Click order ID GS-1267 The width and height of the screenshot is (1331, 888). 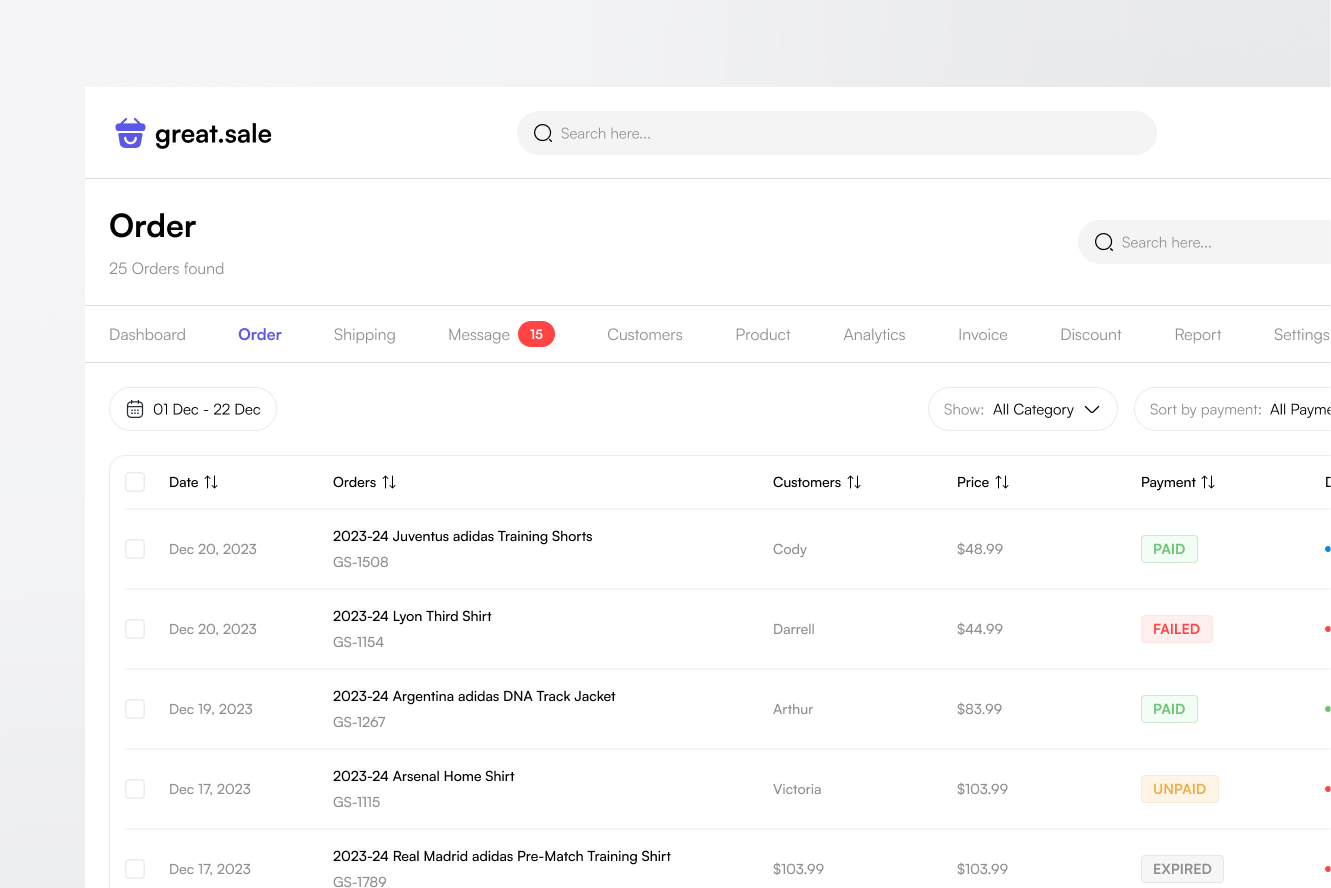point(359,722)
